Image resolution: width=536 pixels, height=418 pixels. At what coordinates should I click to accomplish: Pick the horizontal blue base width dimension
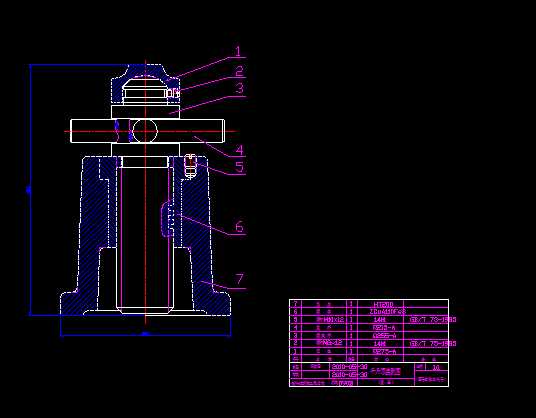(x=146, y=335)
